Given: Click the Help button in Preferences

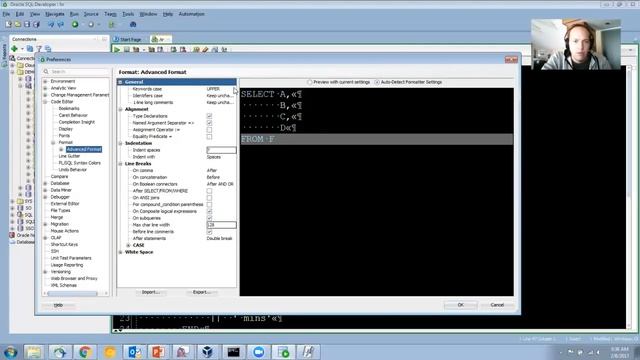Looking at the screenshot, I should coord(58,305).
